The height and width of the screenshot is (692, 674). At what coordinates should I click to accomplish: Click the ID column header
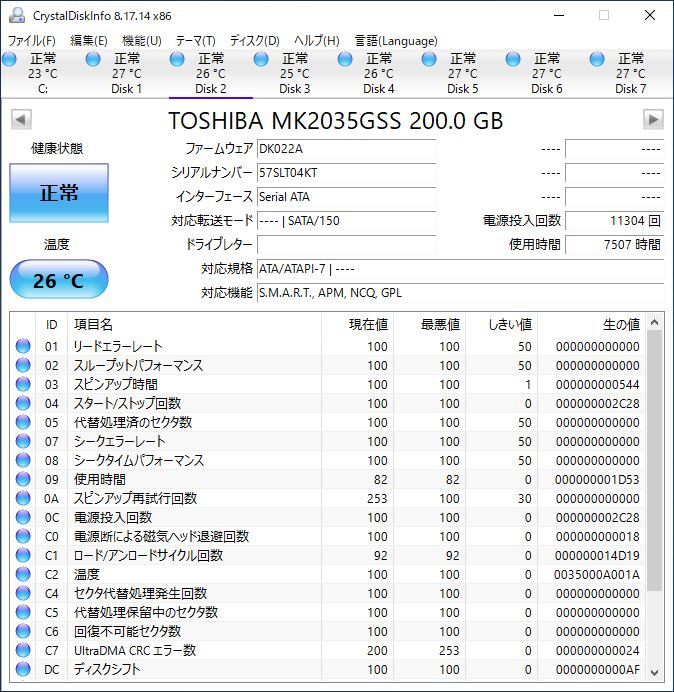(51, 325)
